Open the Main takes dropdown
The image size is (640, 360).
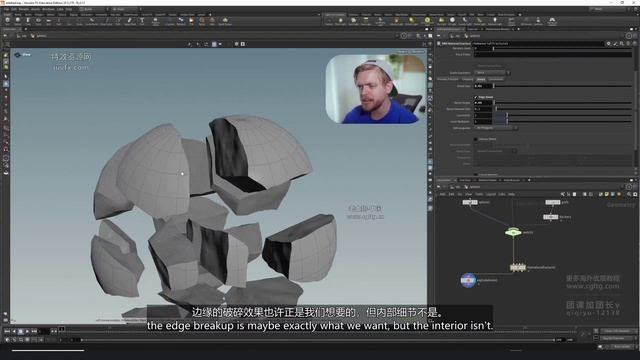[x=127, y=9]
